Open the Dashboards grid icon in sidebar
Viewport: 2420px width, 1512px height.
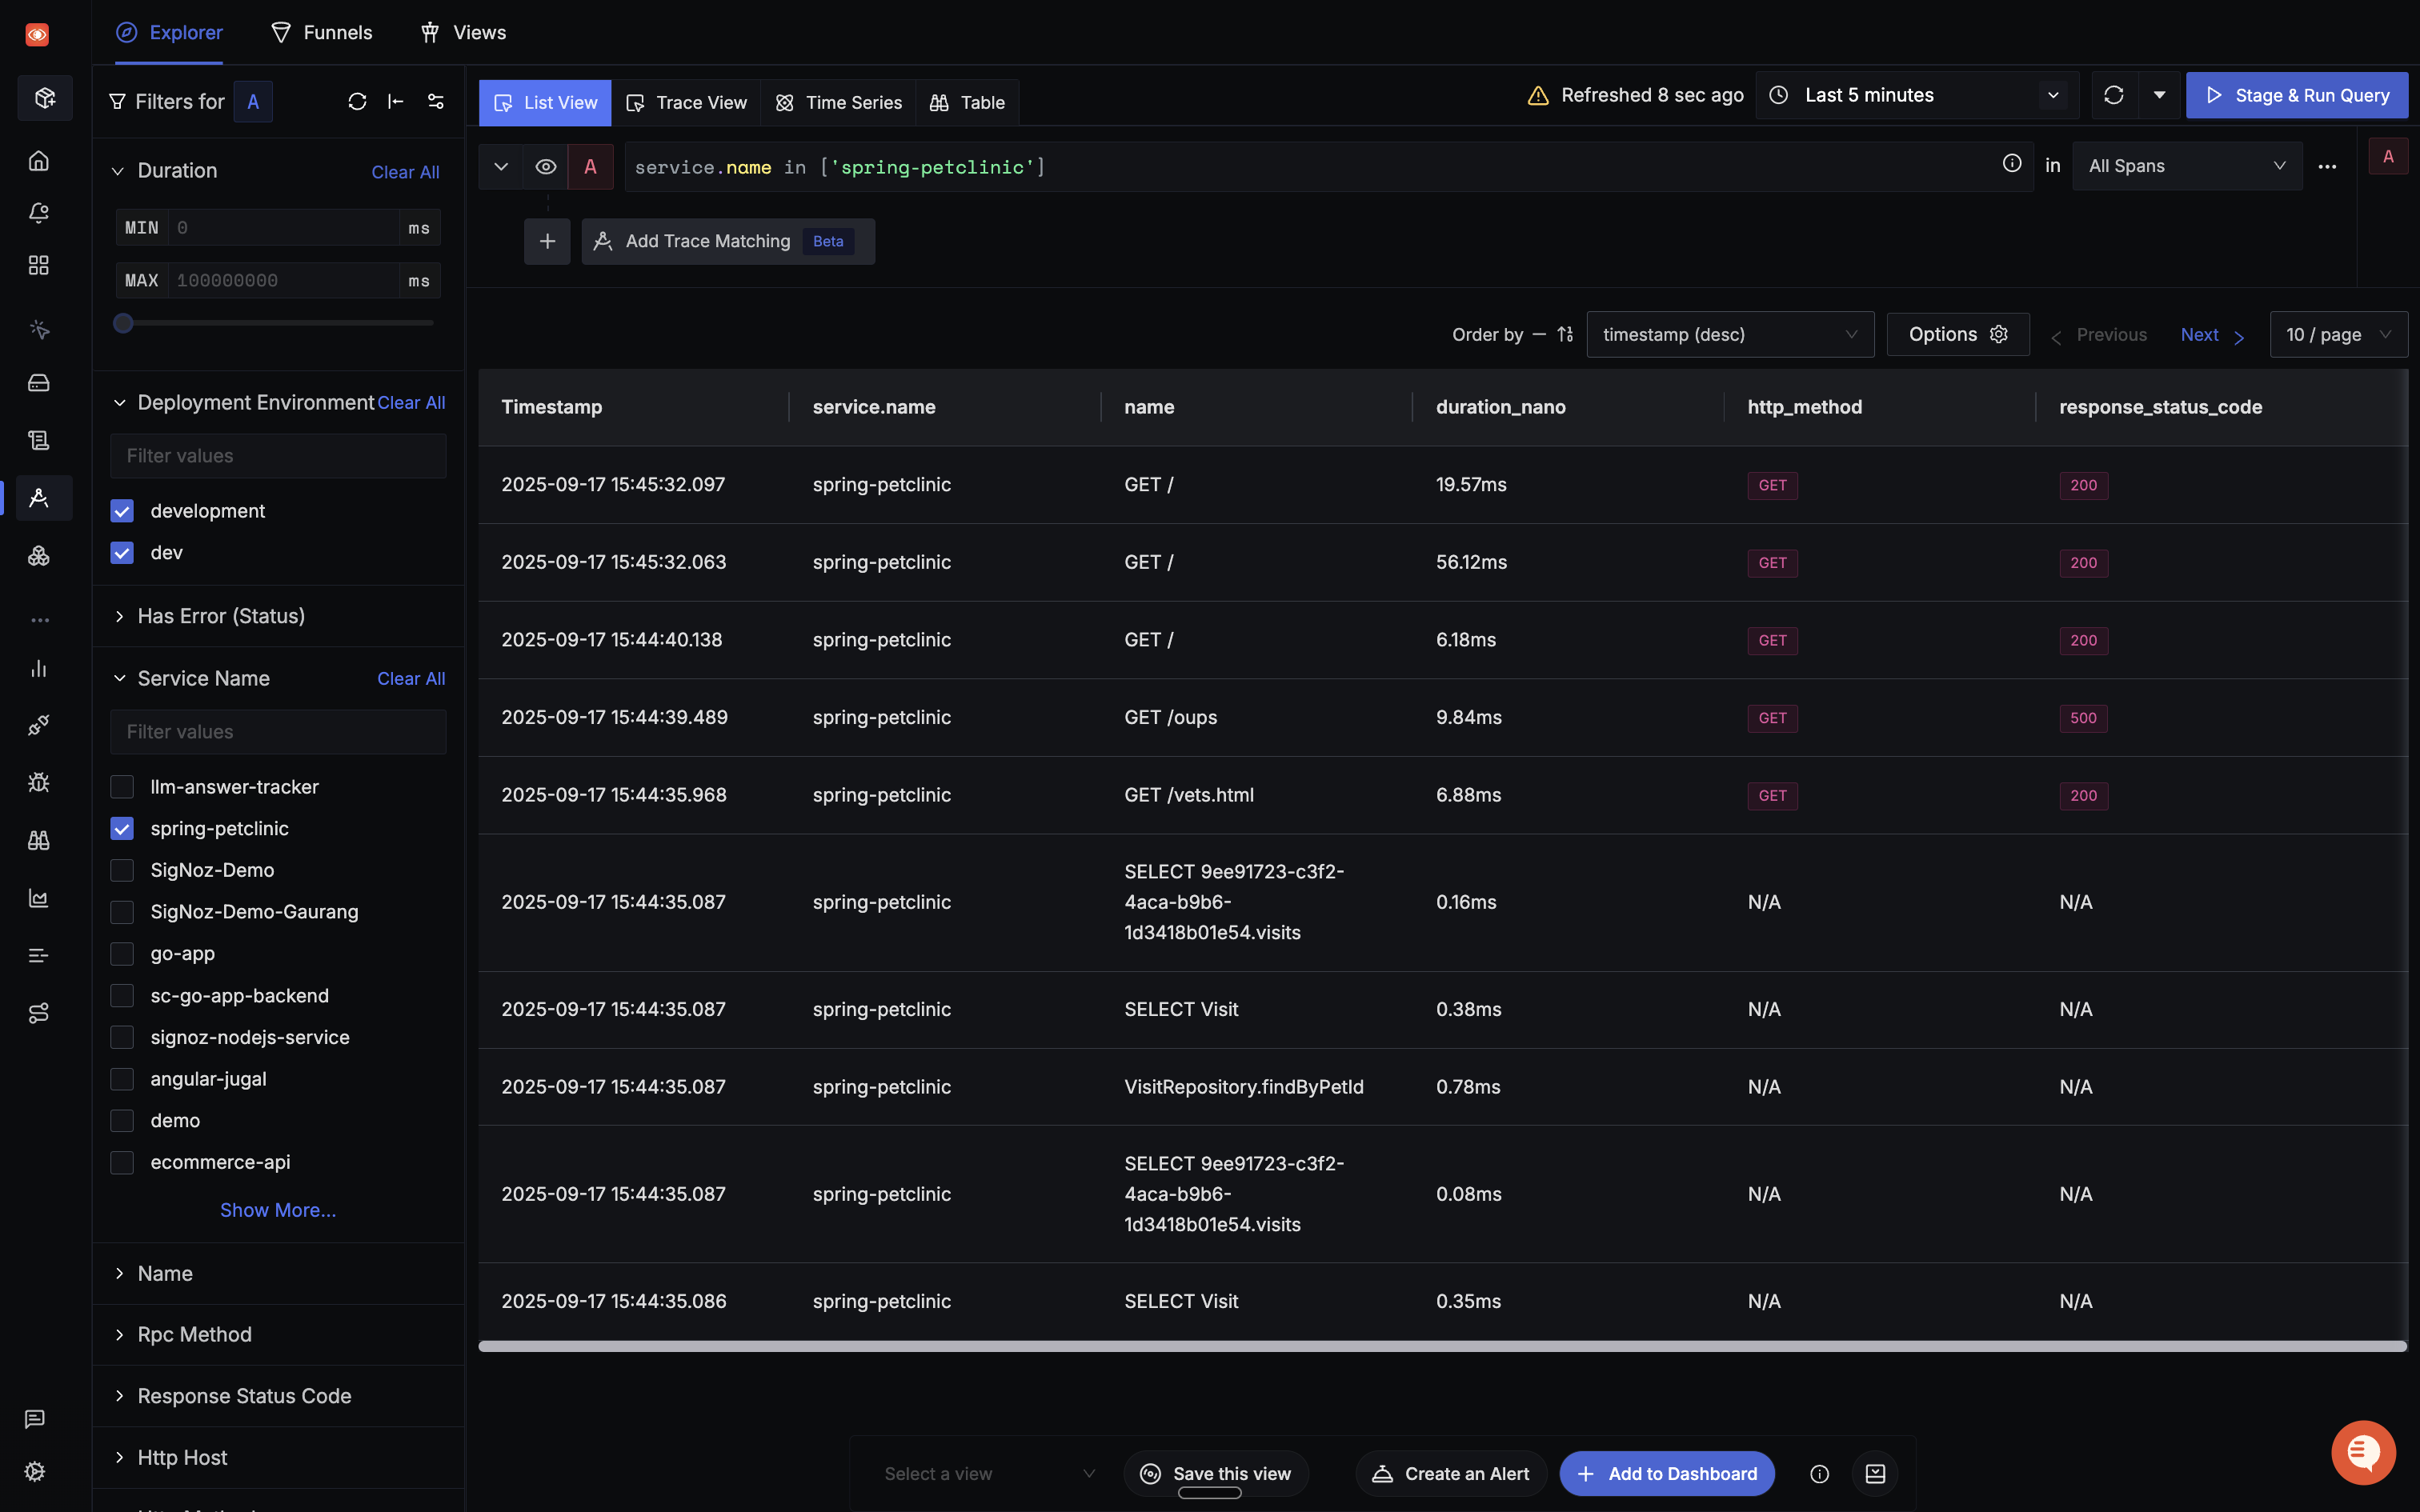pyautogui.click(x=39, y=265)
